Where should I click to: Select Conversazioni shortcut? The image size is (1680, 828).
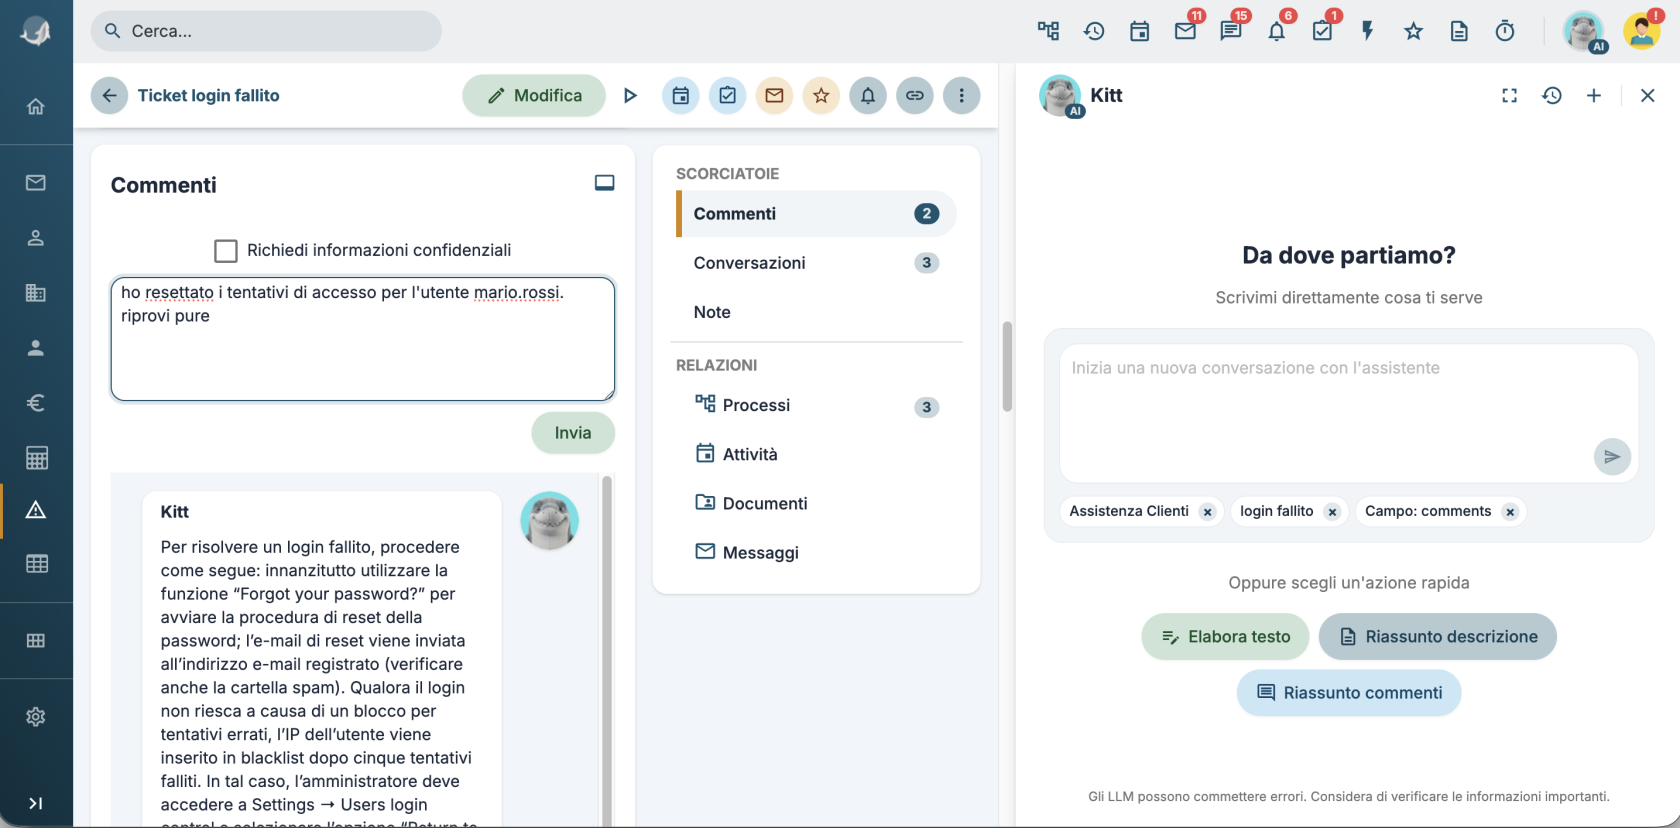(816, 263)
